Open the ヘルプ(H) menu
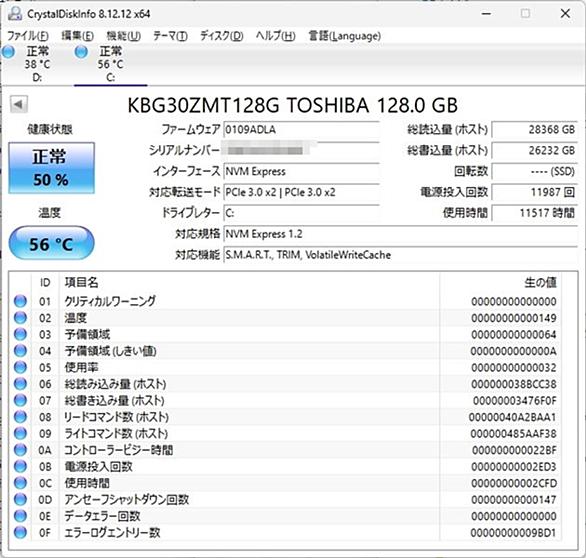The height and width of the screenshot is (558, 586). point(275,36)
